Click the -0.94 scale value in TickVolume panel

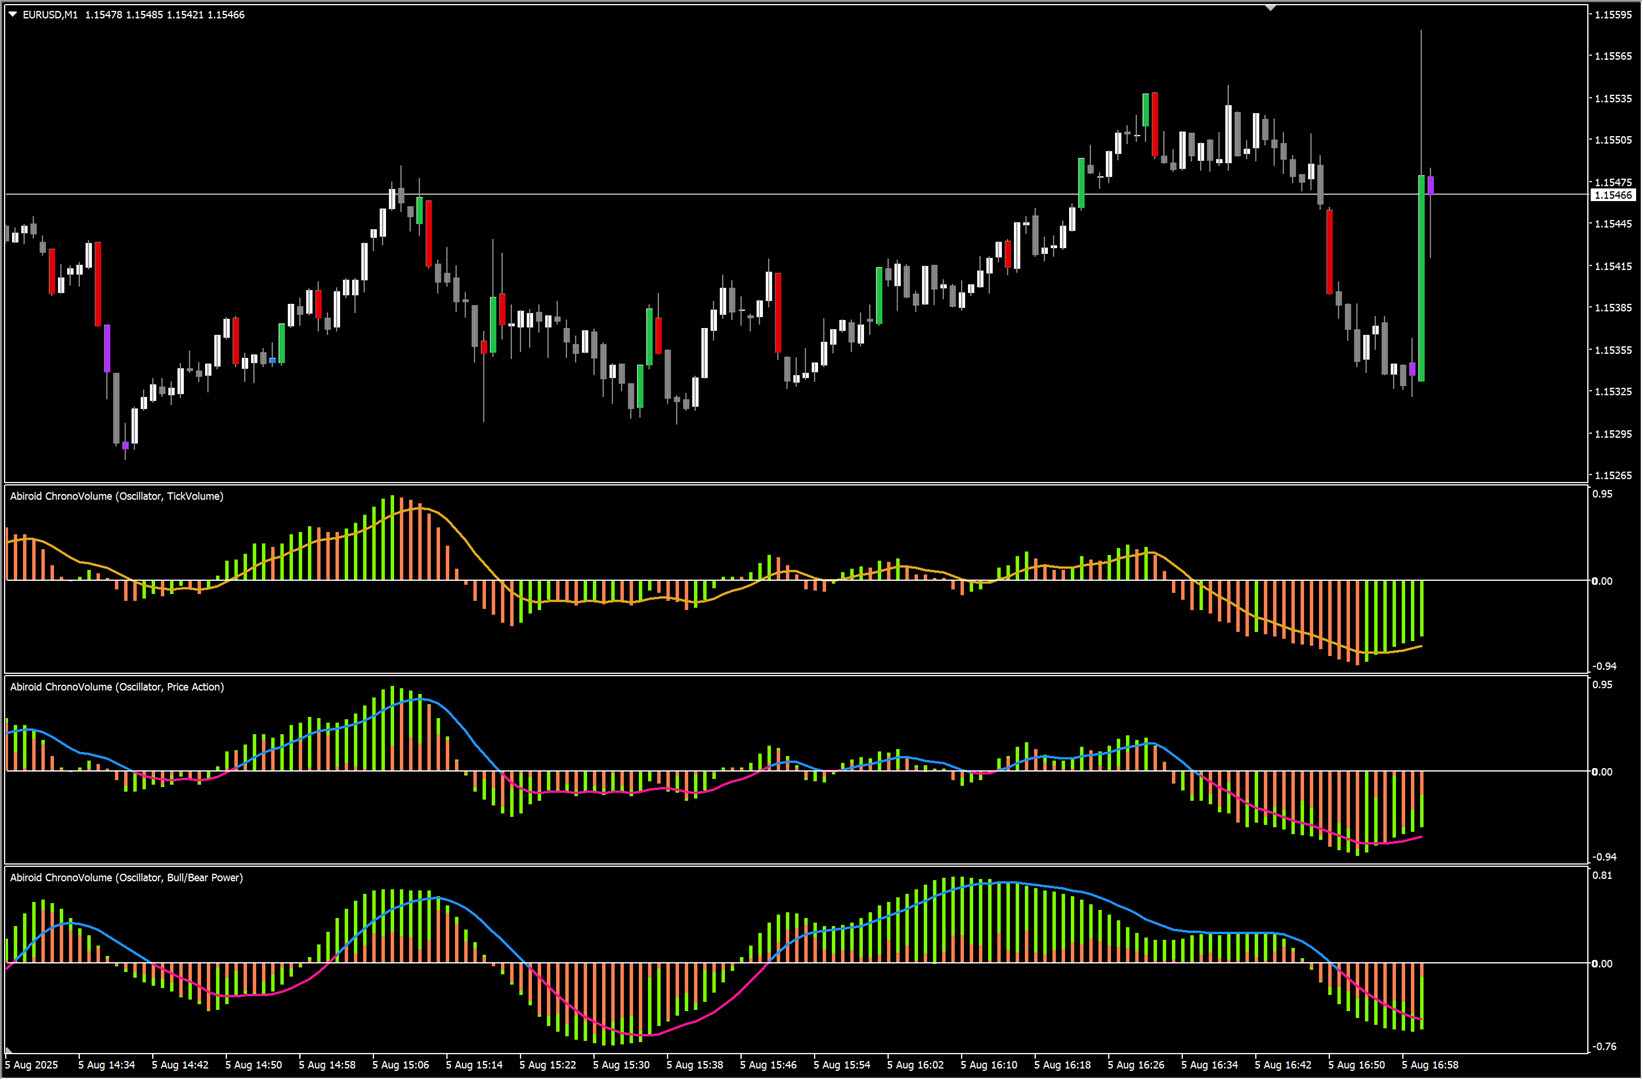click(1604, 666)
